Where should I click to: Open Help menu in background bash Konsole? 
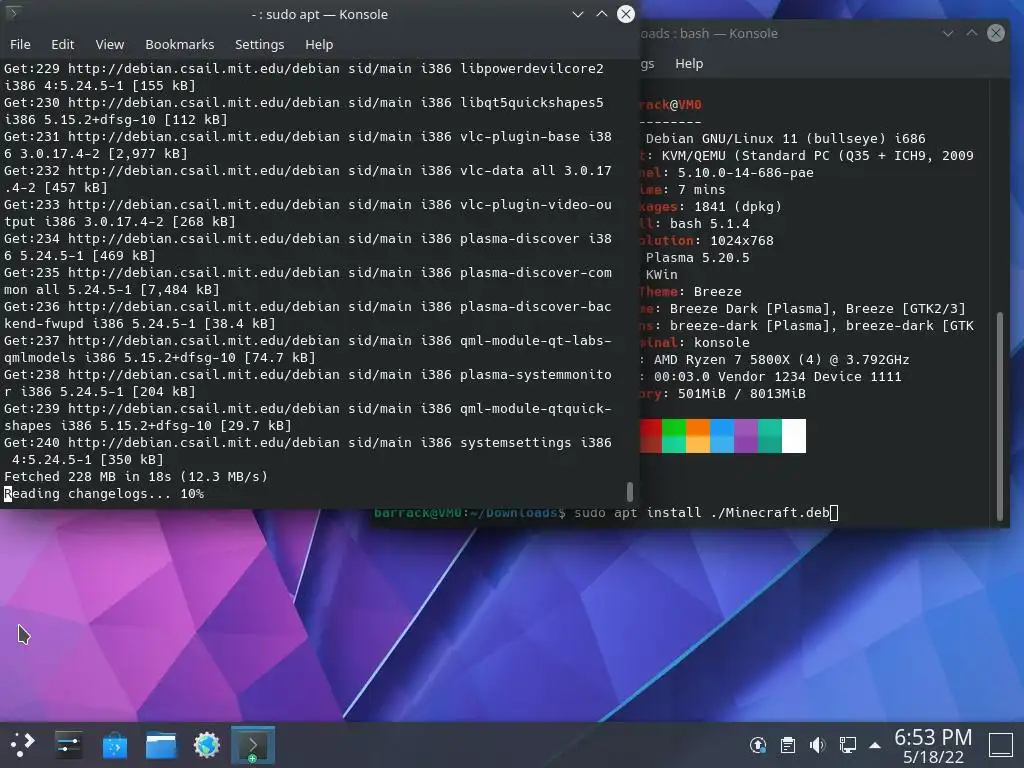[x=689, y=63]
